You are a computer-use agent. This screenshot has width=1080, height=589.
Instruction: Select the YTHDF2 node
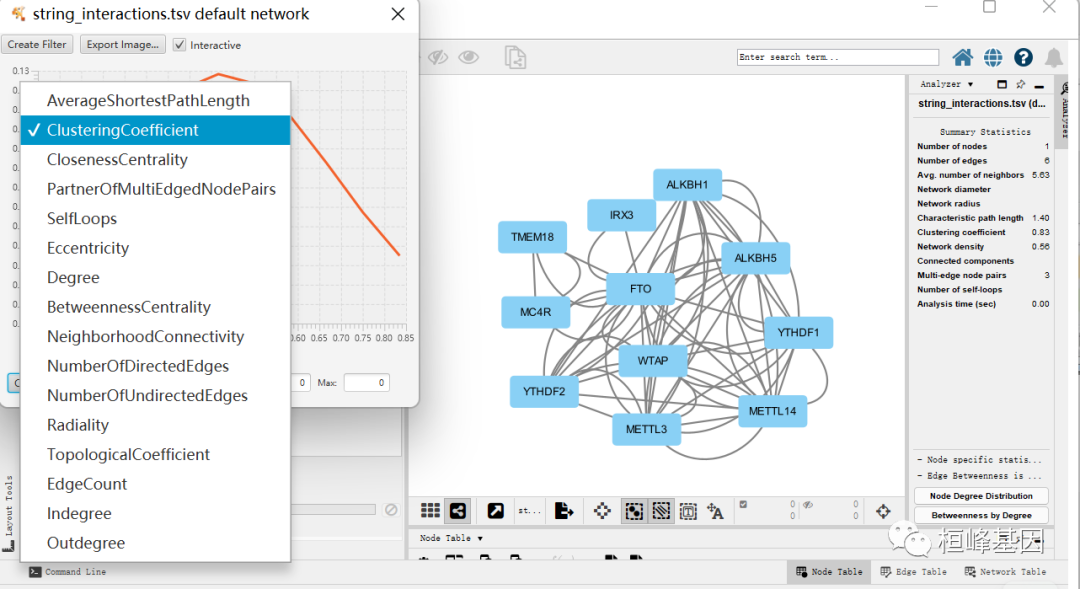(543, 392)
